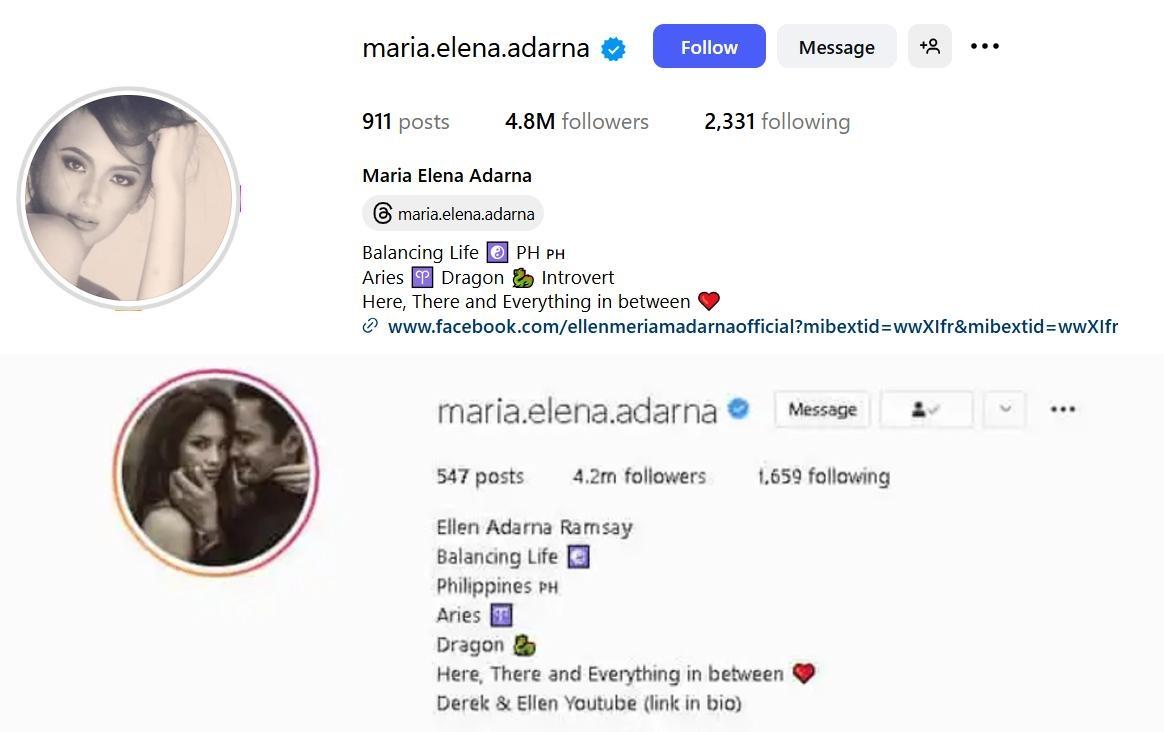Click the Message button in lower profile

pyautogui.click(x=822, y=409)
